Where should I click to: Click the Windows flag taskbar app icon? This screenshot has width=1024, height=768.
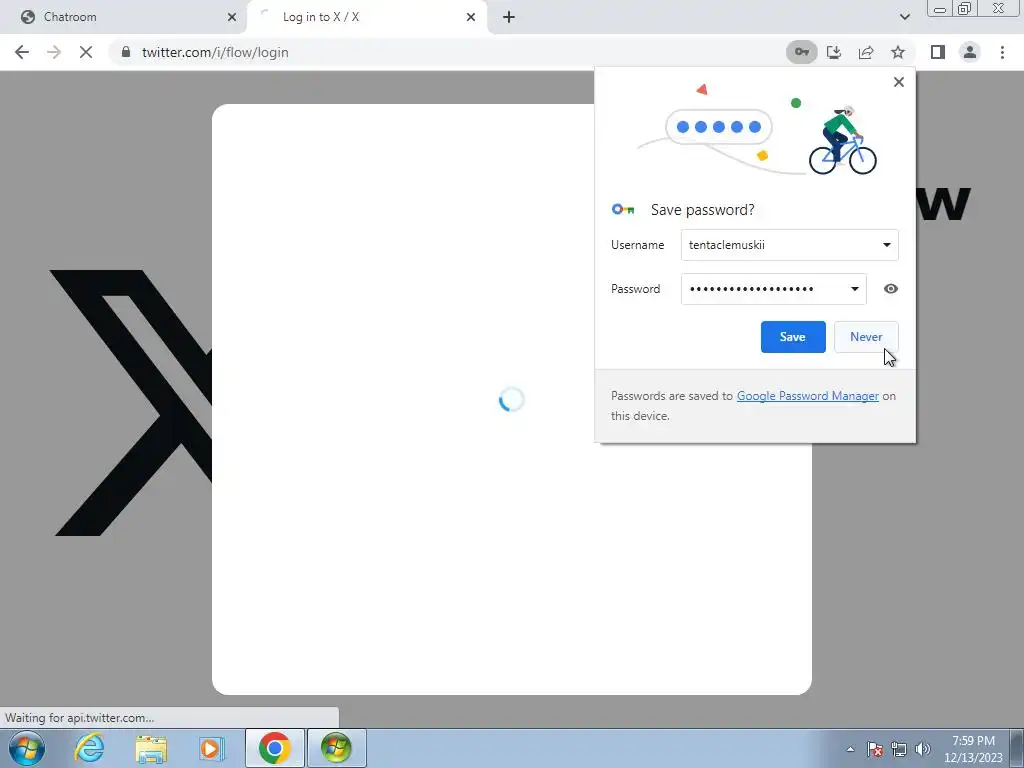coord(336,748)
